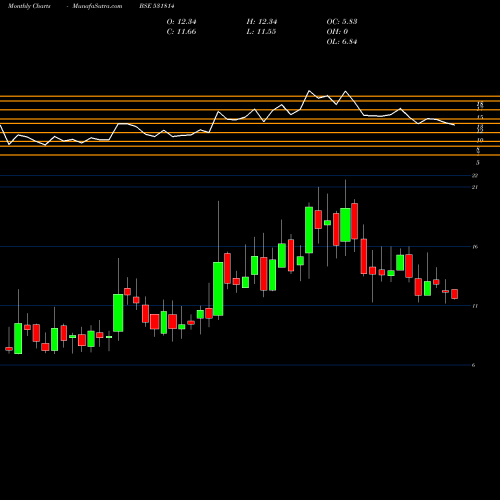This screenshot has height=500, width=500.
Task: Click the peak of the white indicator line
Action: tap(309, 91)
